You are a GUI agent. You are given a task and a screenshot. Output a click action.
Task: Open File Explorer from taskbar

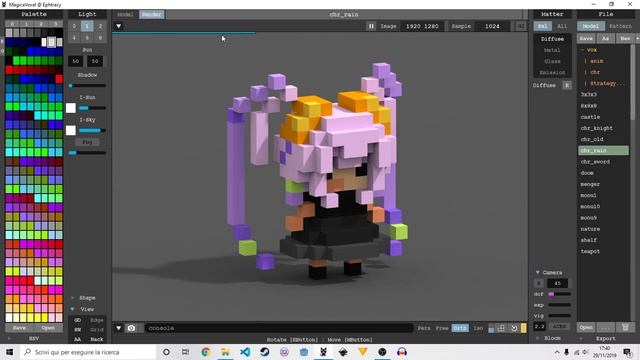pyautogui.click(x=225, y=352)
